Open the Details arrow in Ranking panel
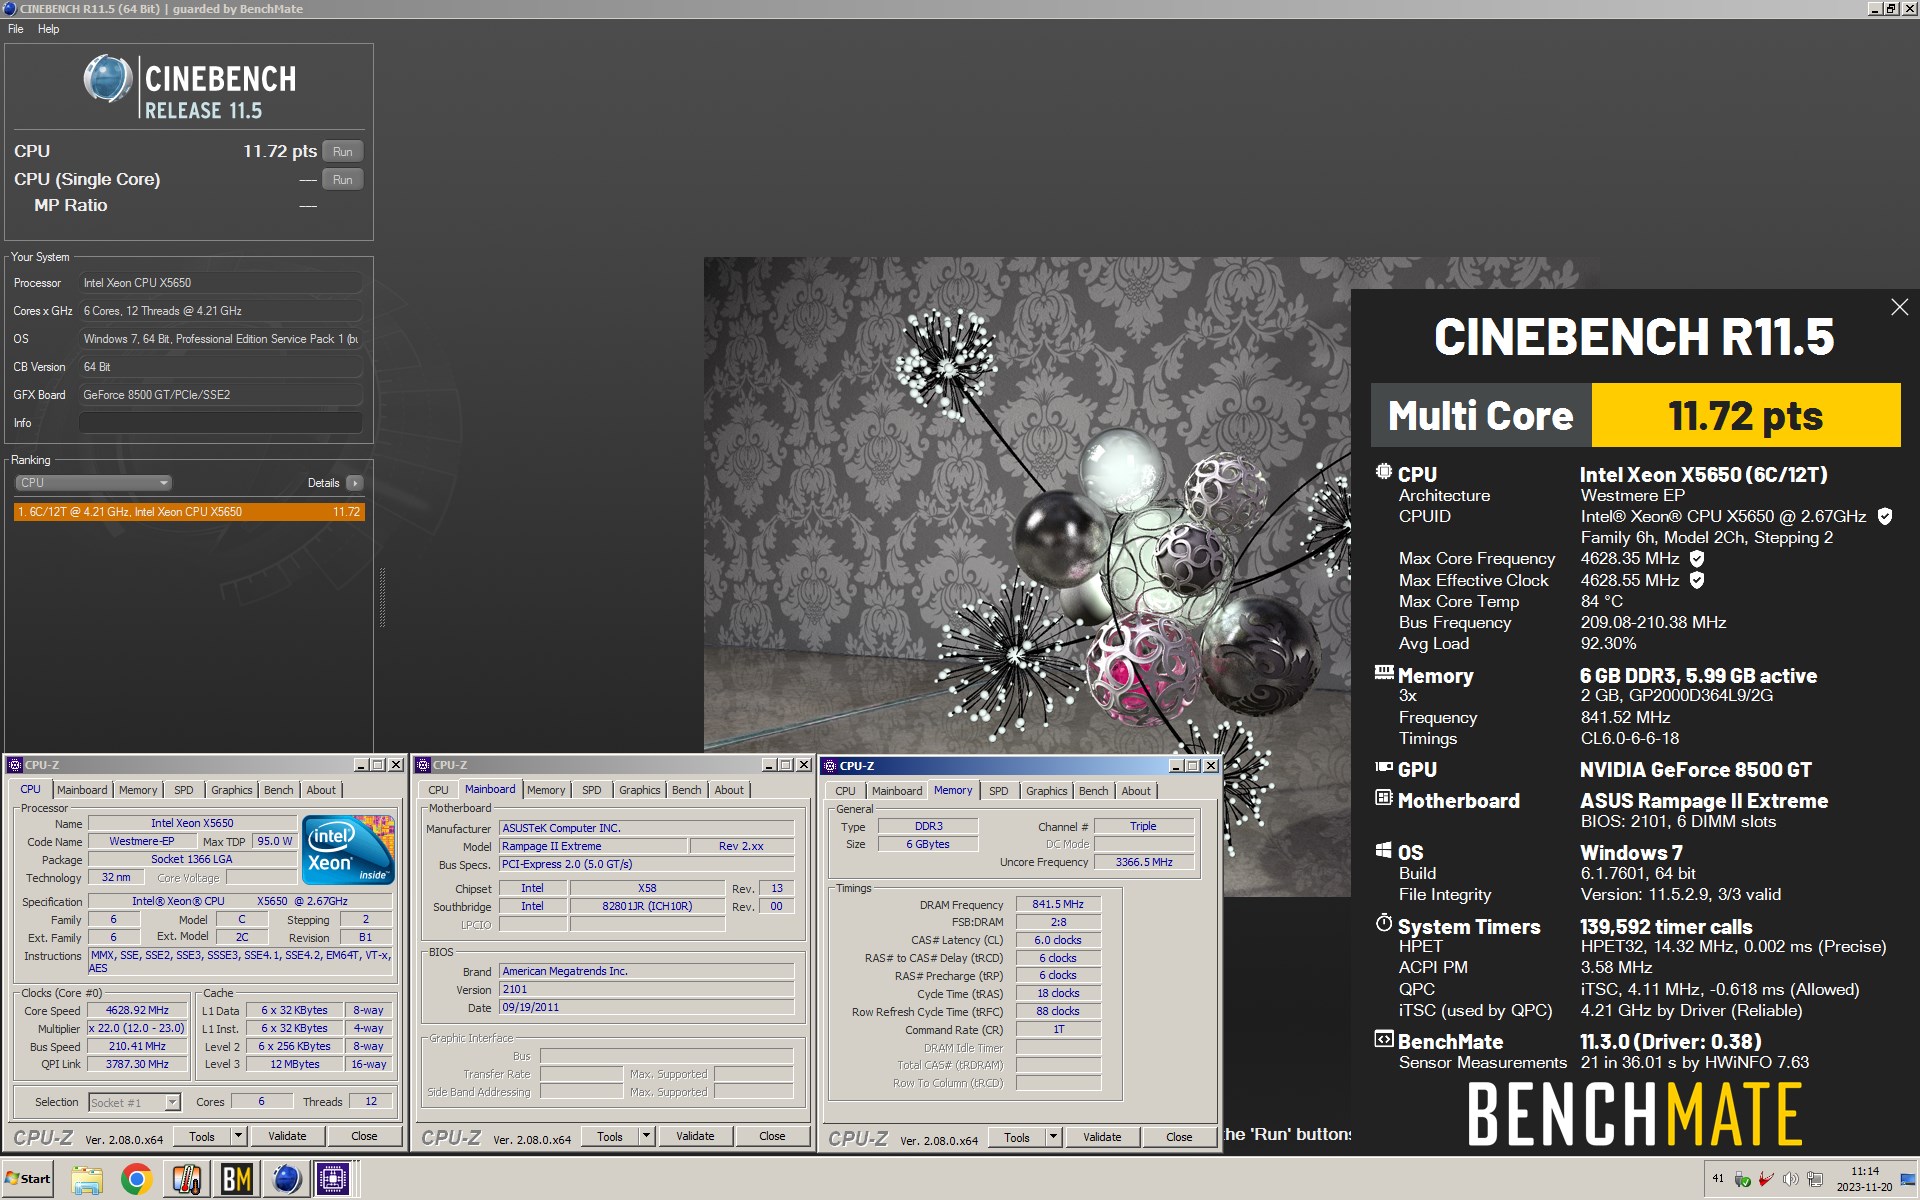 click(355, 483)
